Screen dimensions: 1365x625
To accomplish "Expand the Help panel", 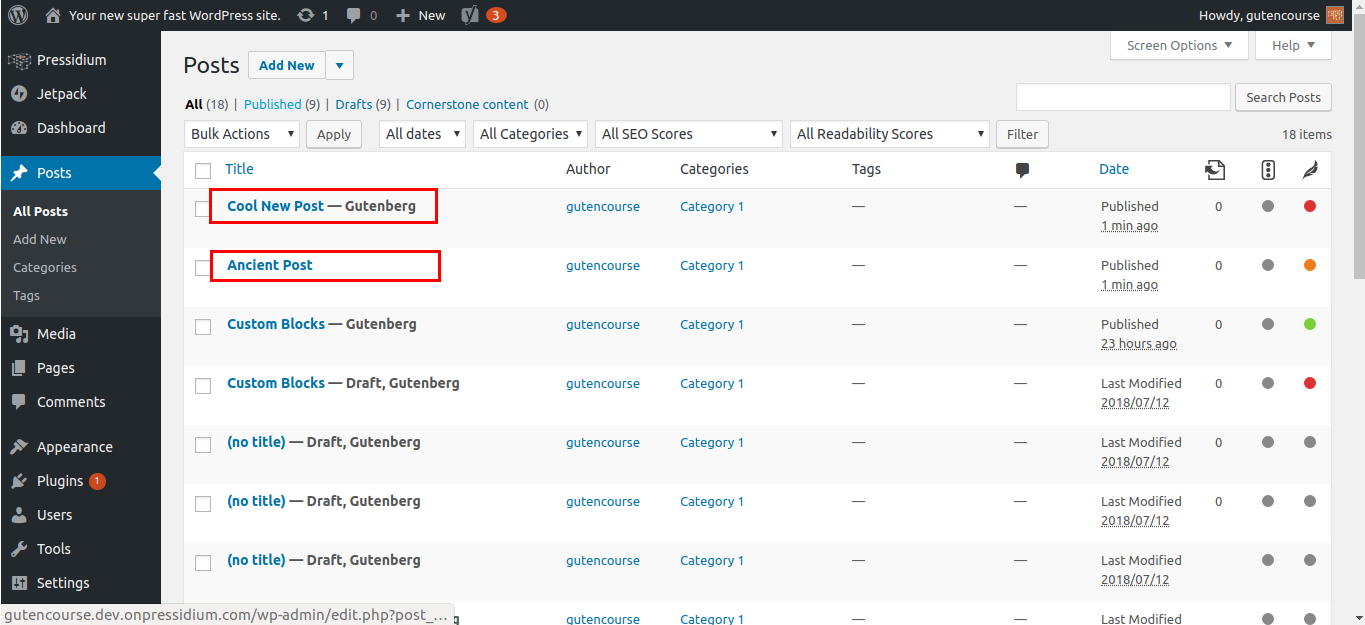I will tap(1294, 45).
